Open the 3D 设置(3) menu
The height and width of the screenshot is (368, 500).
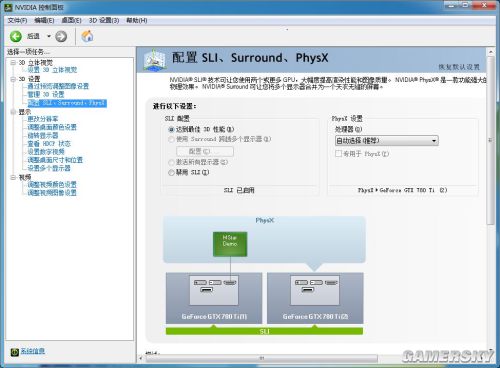point(104,20)
